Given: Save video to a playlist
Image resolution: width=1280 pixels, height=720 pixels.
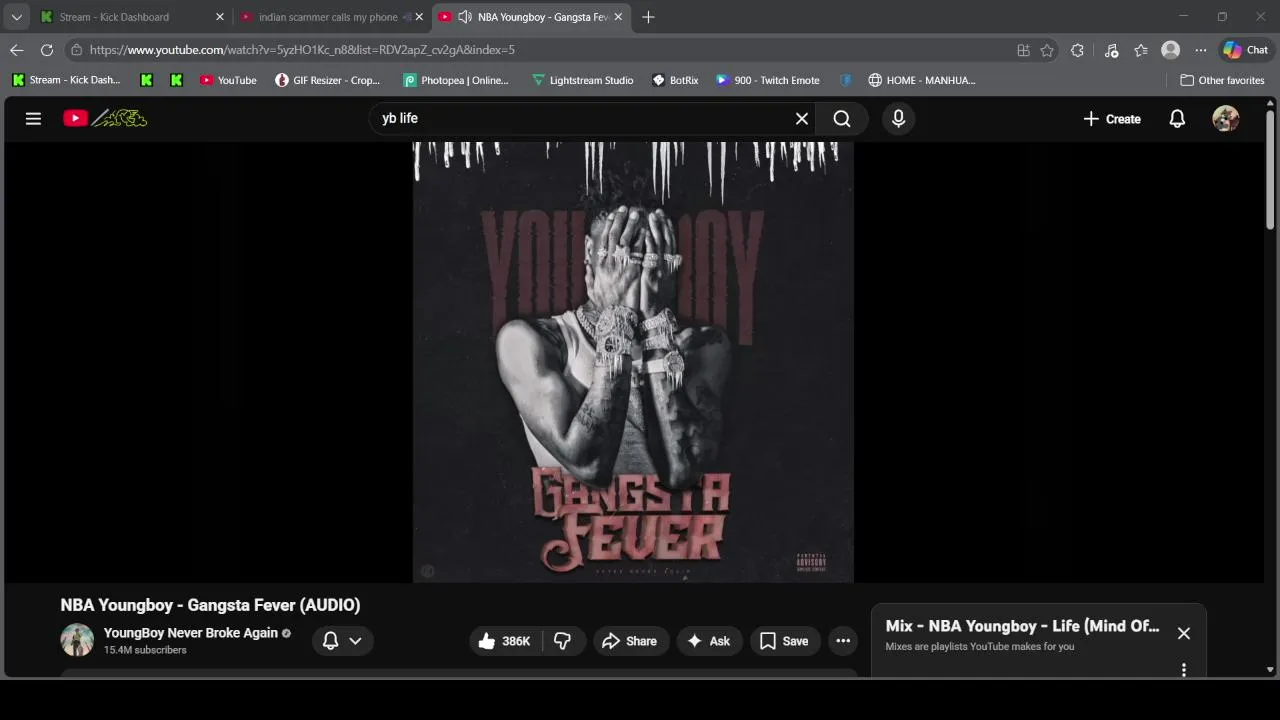Looking at the screenshot, I should coord(784,641).
